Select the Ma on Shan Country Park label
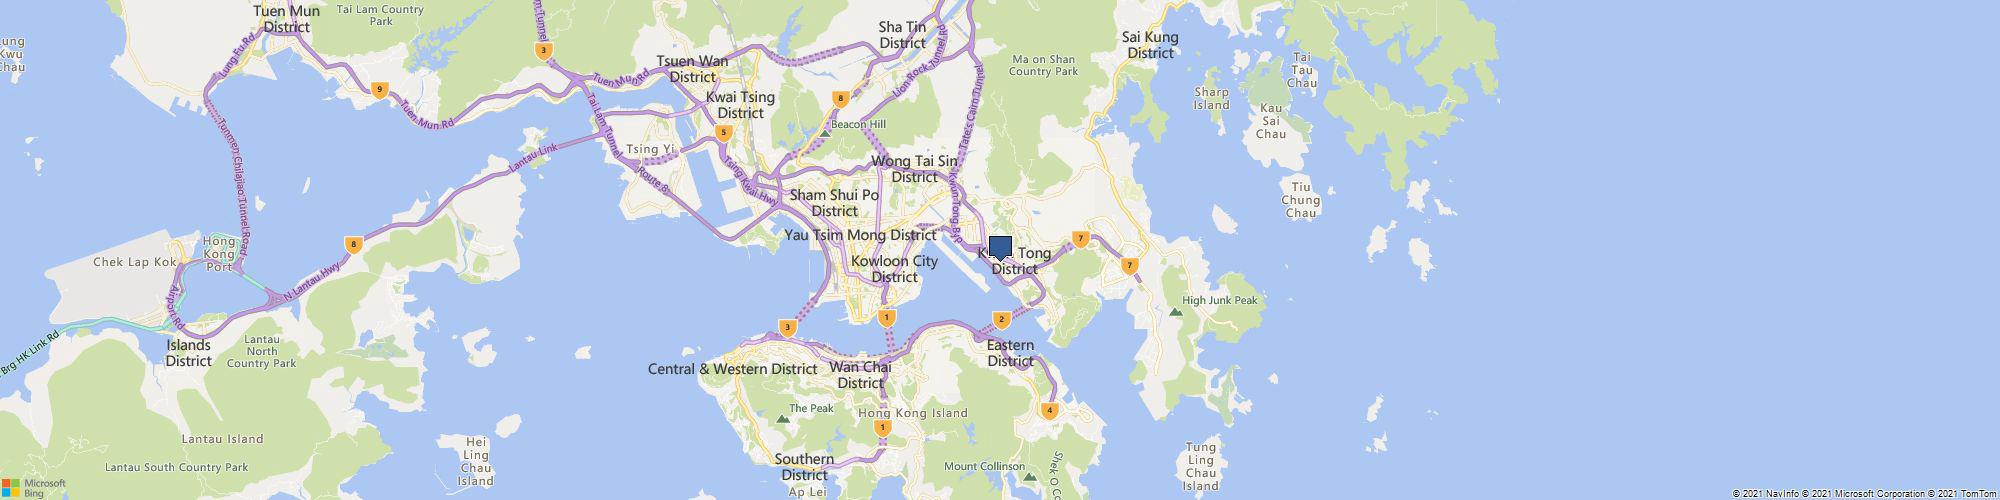Viewport: 2000px width, 500px height. 1044,65
